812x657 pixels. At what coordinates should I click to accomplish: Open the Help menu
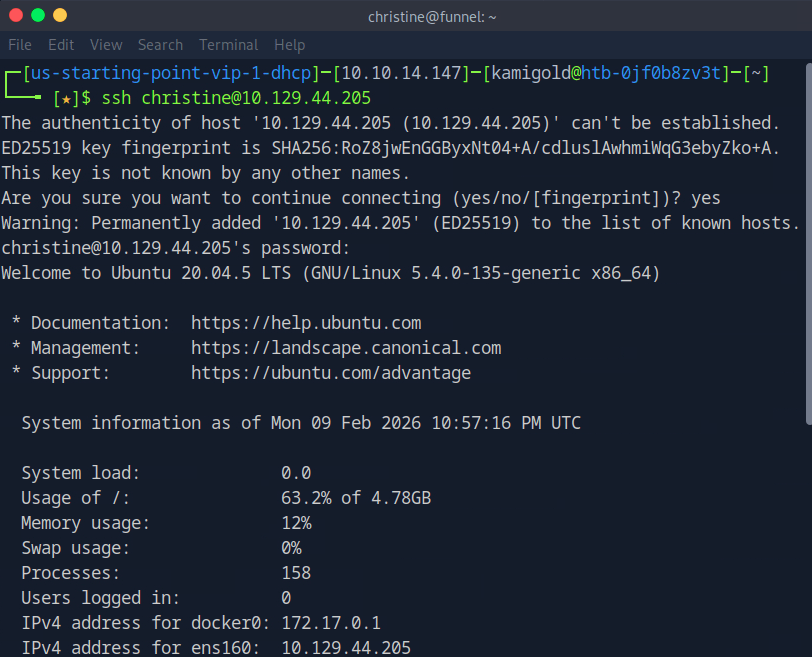tap(289, 45)
